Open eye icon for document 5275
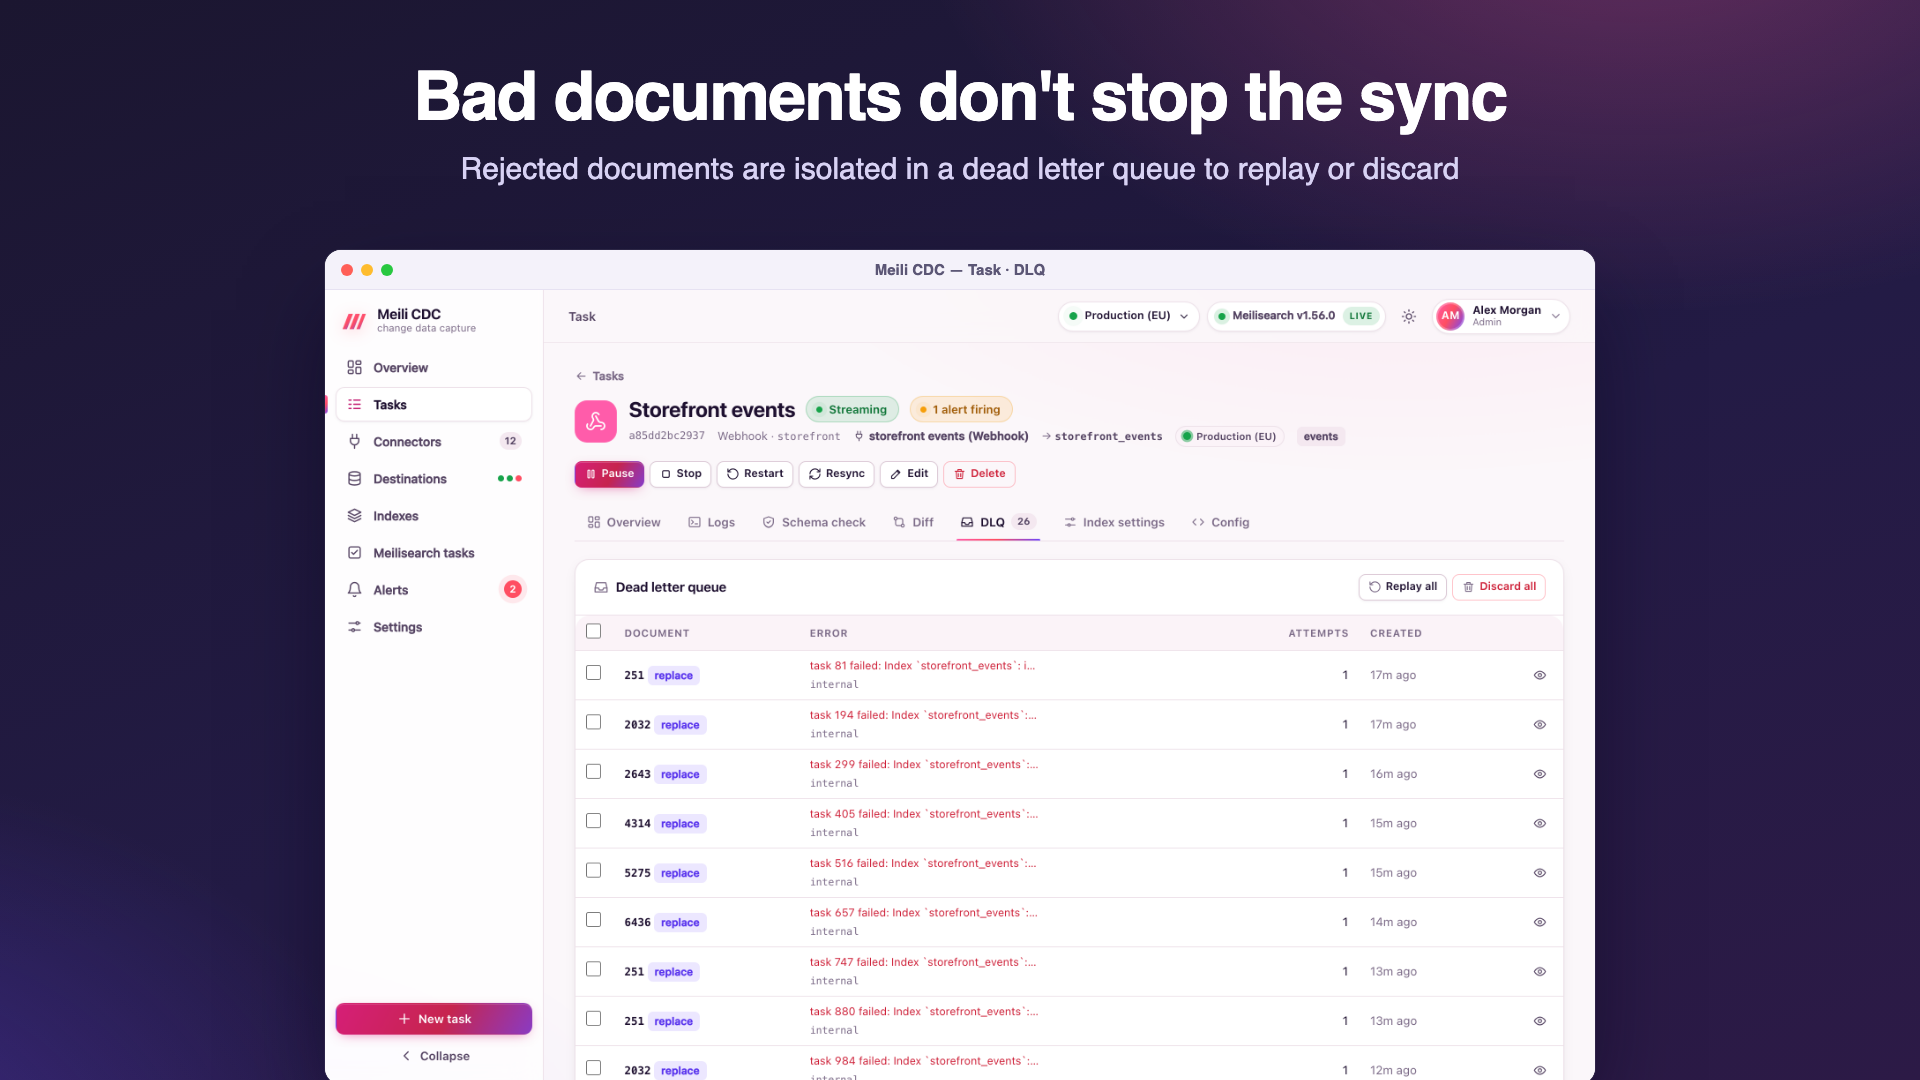The height and width of the screenshot is (1080, 1920). tap(1539, 873)
